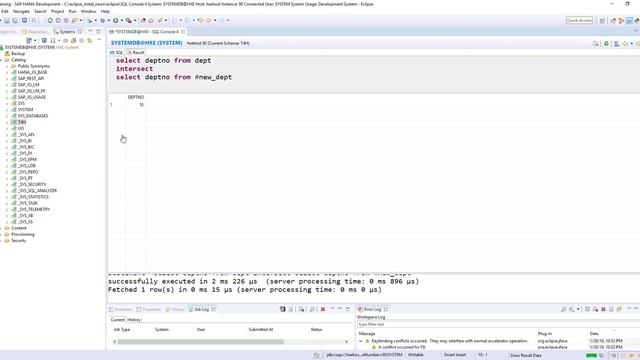This screenshot has height=360, width=640.
Task: Click the Error Log filter text field
Action: (498, 324)
